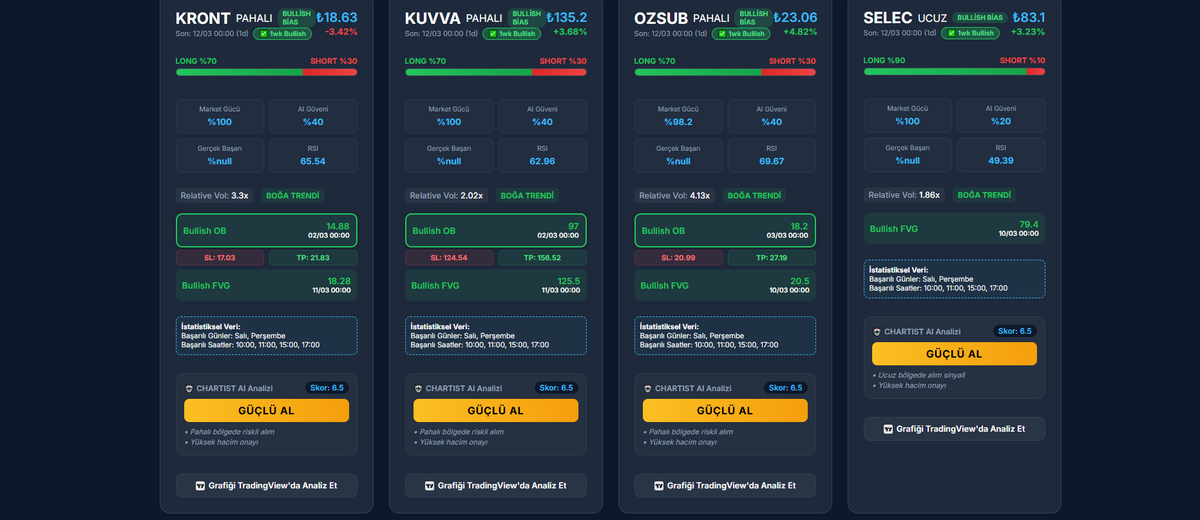
Task: Click the SELEC LONG %90 ratio bar
Action: click(954, 72)
